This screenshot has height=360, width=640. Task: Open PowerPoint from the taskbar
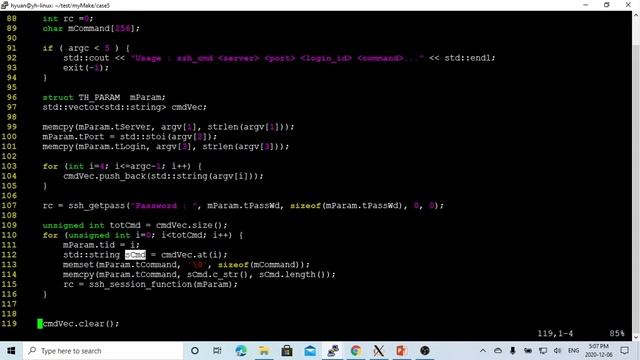402,351
